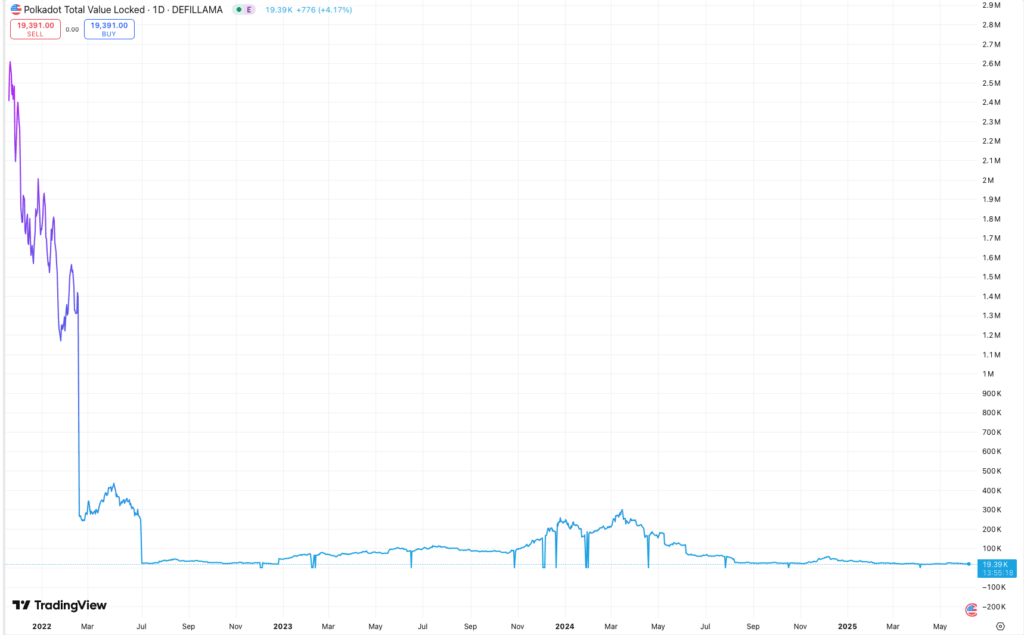
Task: Click the blue 19.39K current price label
Action: [x=997, y=568]
